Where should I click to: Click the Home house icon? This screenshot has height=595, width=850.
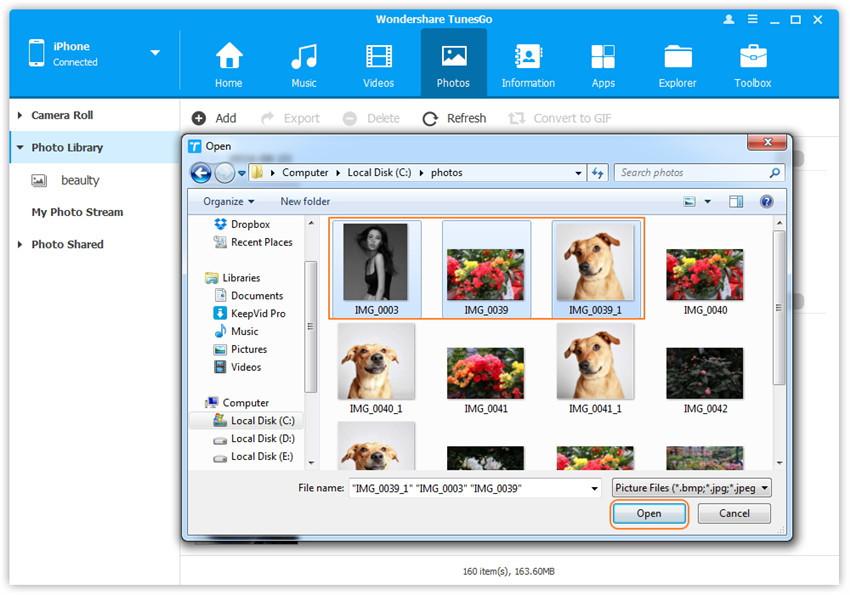coord(229,57)
